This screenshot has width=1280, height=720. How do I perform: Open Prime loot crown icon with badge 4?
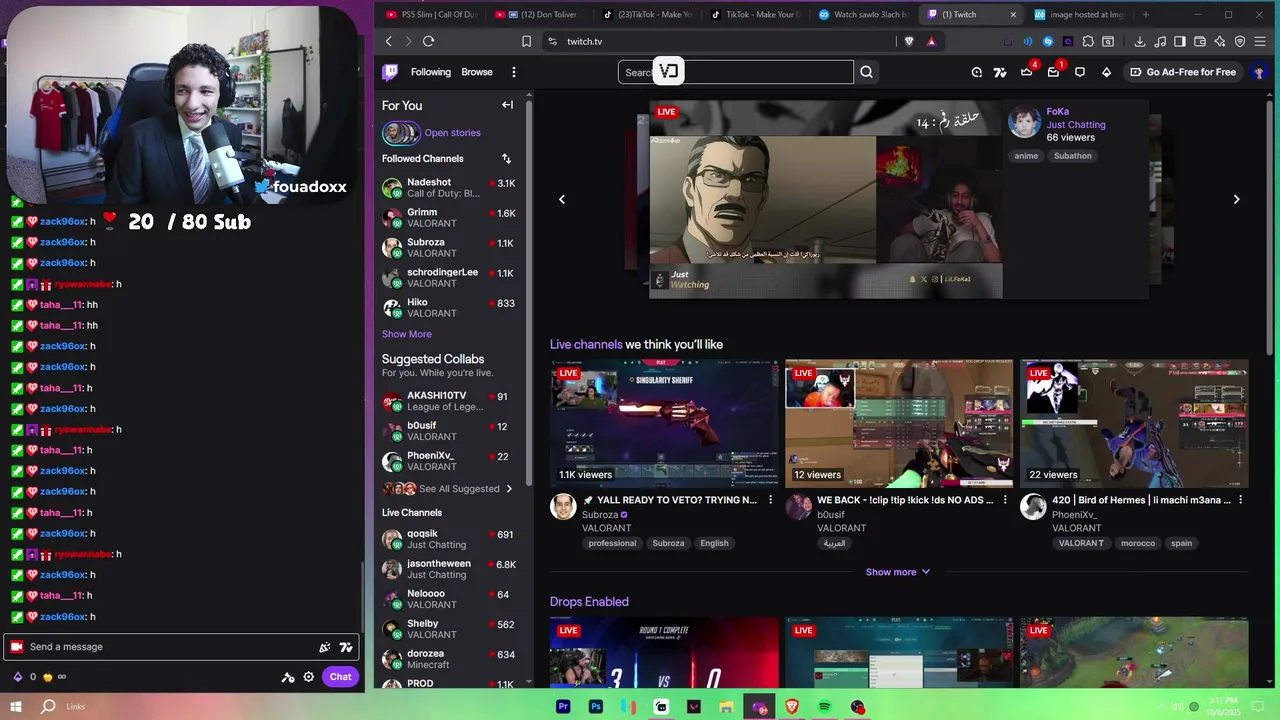1026,71
